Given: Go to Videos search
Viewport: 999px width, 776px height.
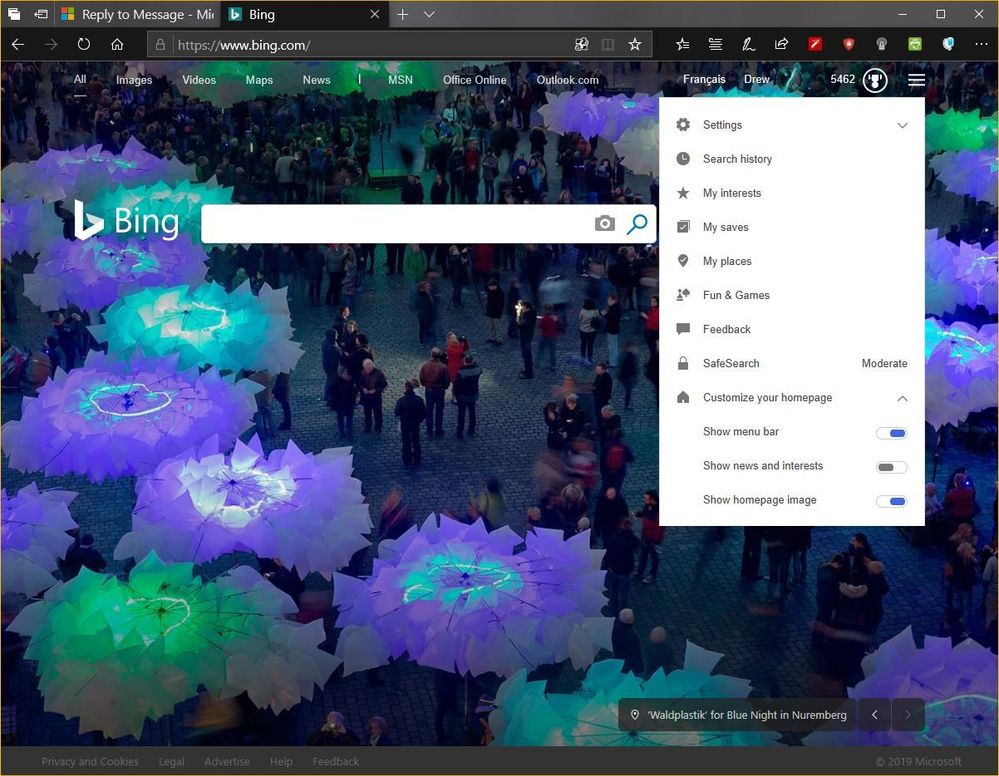Looking at the screenshot, I should click(x=199, y=80).
